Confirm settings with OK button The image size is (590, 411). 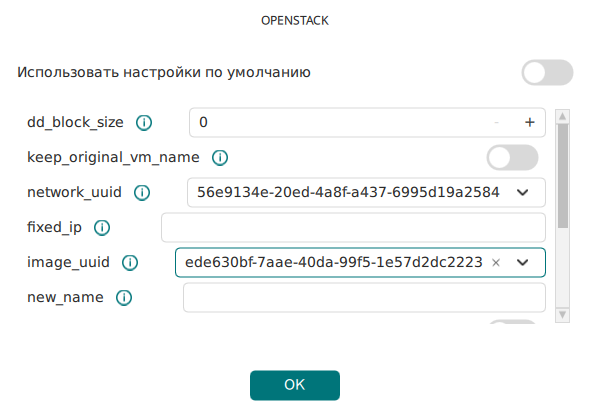[295, 385]
